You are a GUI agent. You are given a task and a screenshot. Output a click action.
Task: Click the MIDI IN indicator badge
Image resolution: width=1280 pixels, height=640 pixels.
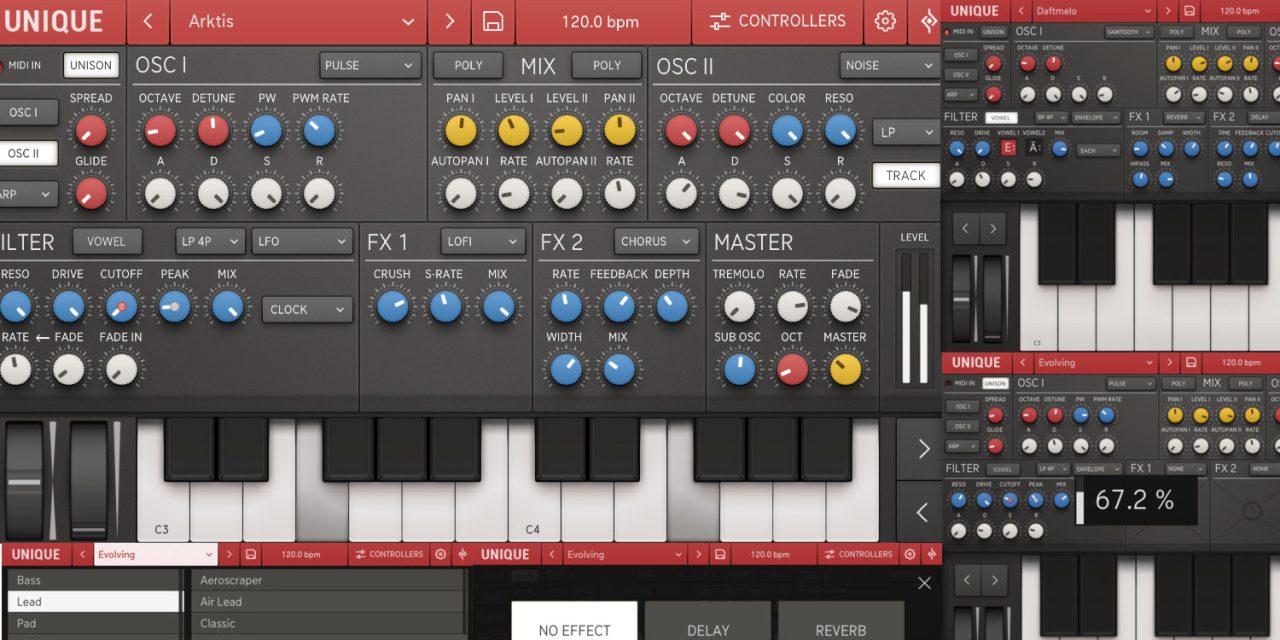coord(27,65)
